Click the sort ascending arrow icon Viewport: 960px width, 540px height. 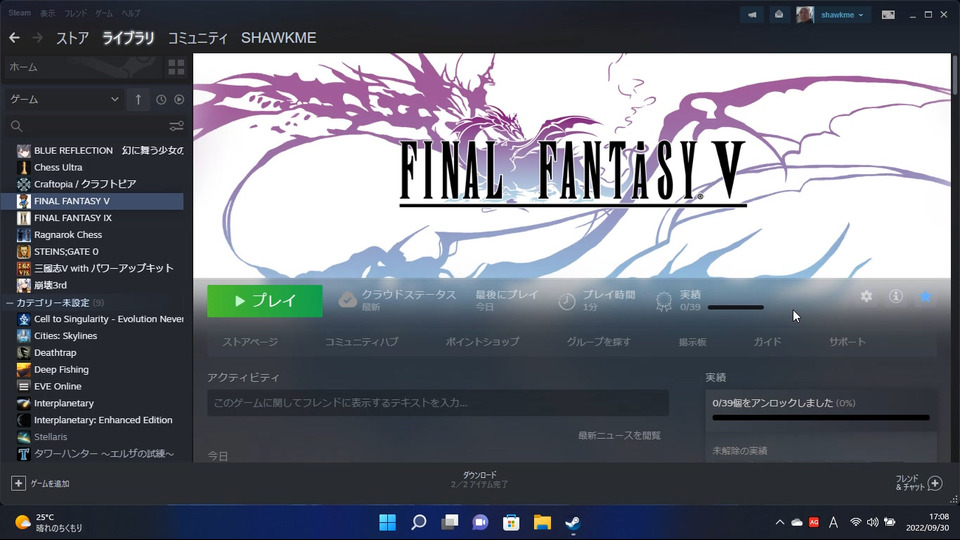[x=138, y=99]
